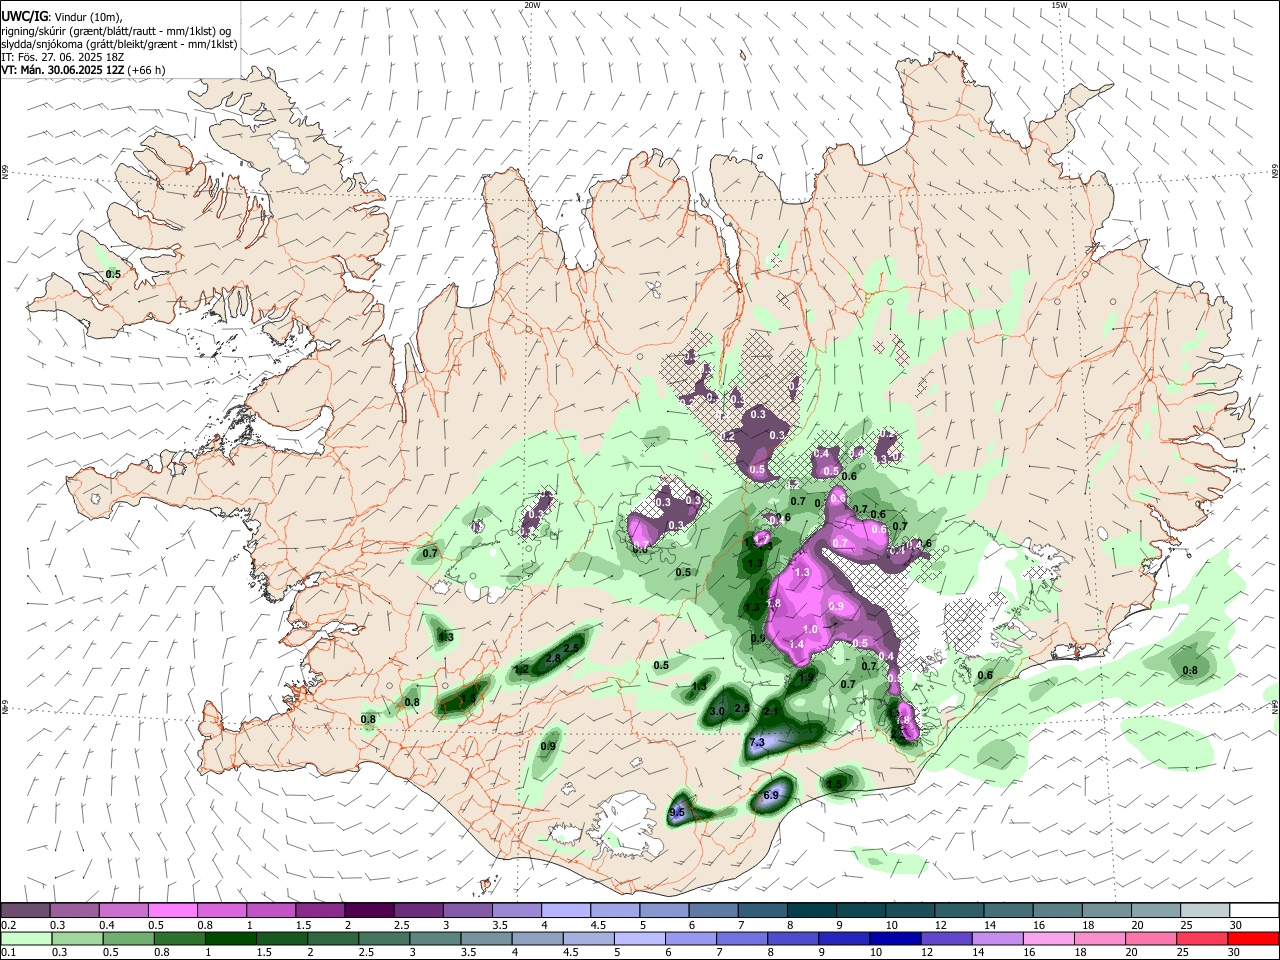Click the '(+66 h)' forecast offset text

pos(147,70)
